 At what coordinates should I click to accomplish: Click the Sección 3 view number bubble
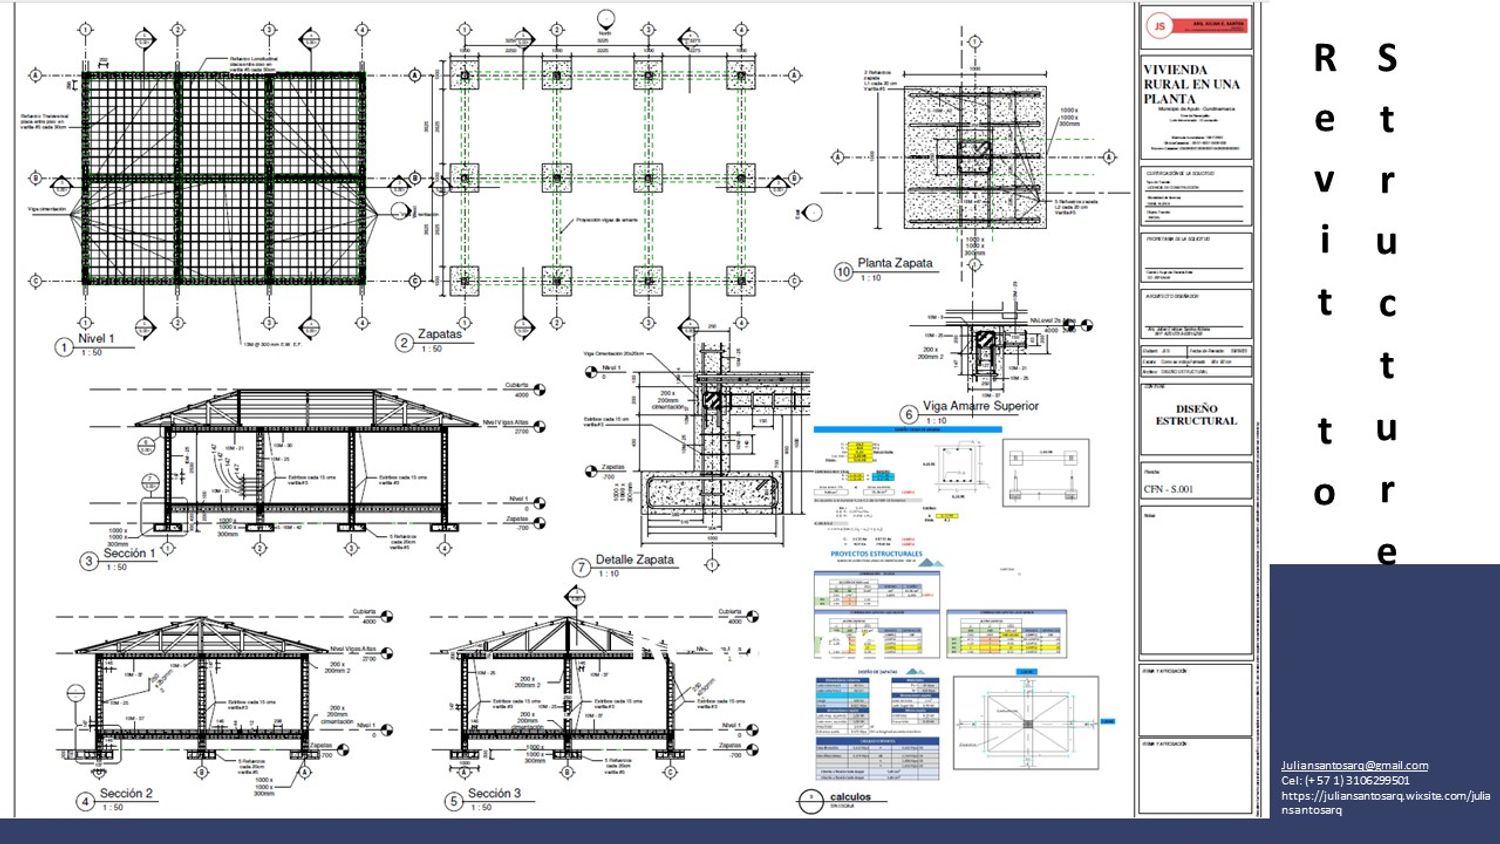click(453, 801)
